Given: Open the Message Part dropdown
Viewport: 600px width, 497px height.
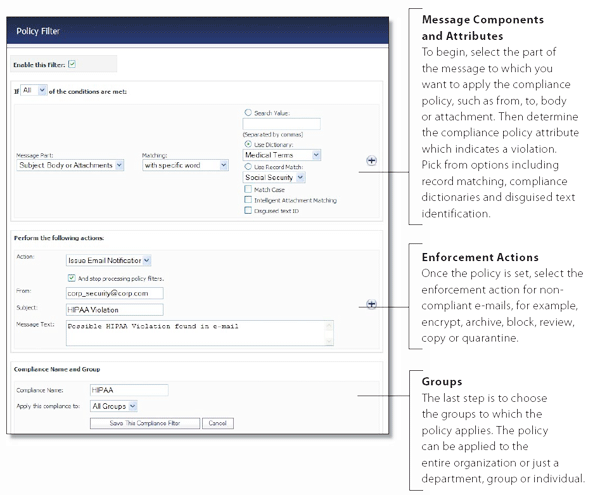Looking at the screenshot, I should tap(70, 165).
